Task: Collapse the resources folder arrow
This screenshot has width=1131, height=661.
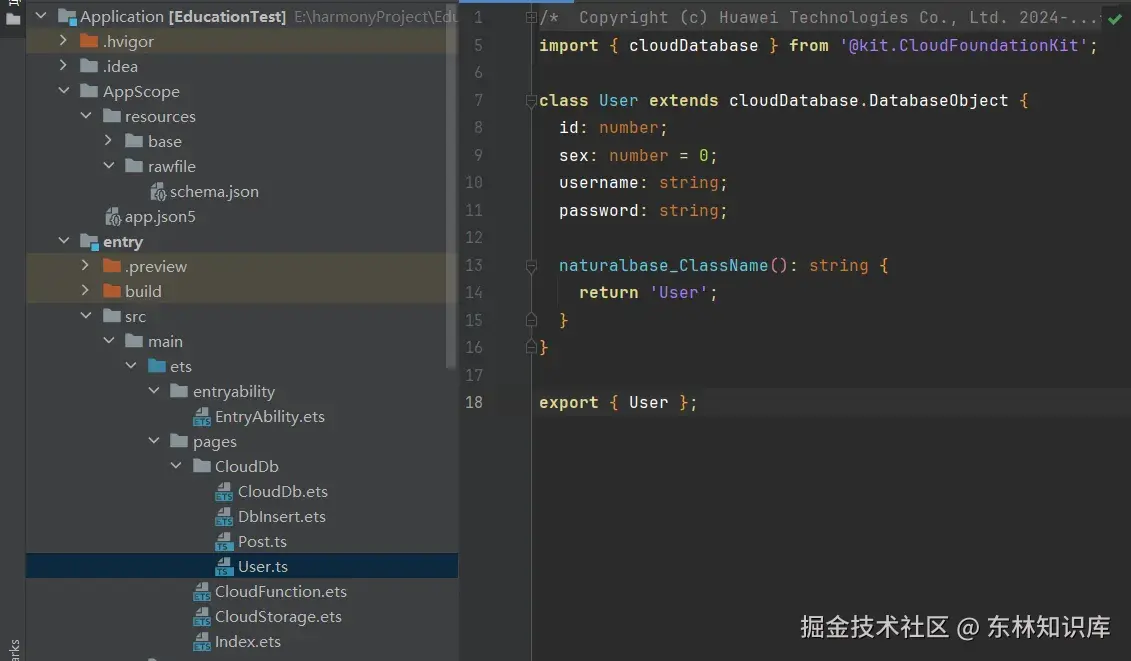Action: pyautogui.click(x=86, y=115)
